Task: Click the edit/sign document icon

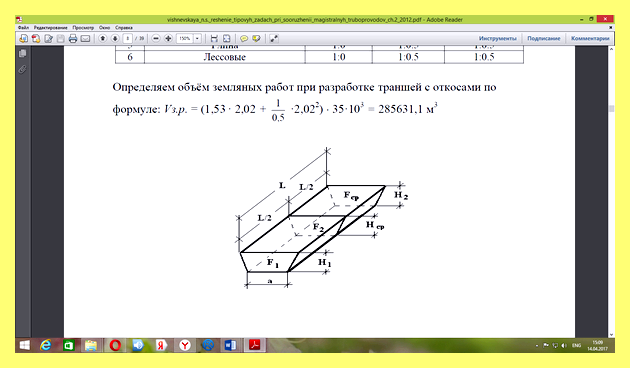Action: pyautogui.click(x=49, y=39)
